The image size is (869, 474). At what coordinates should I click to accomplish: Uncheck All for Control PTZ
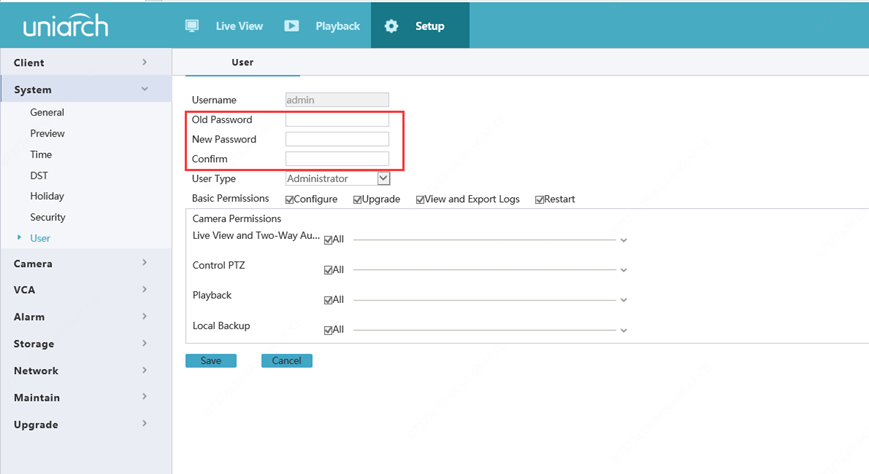(x=328, y=270)
